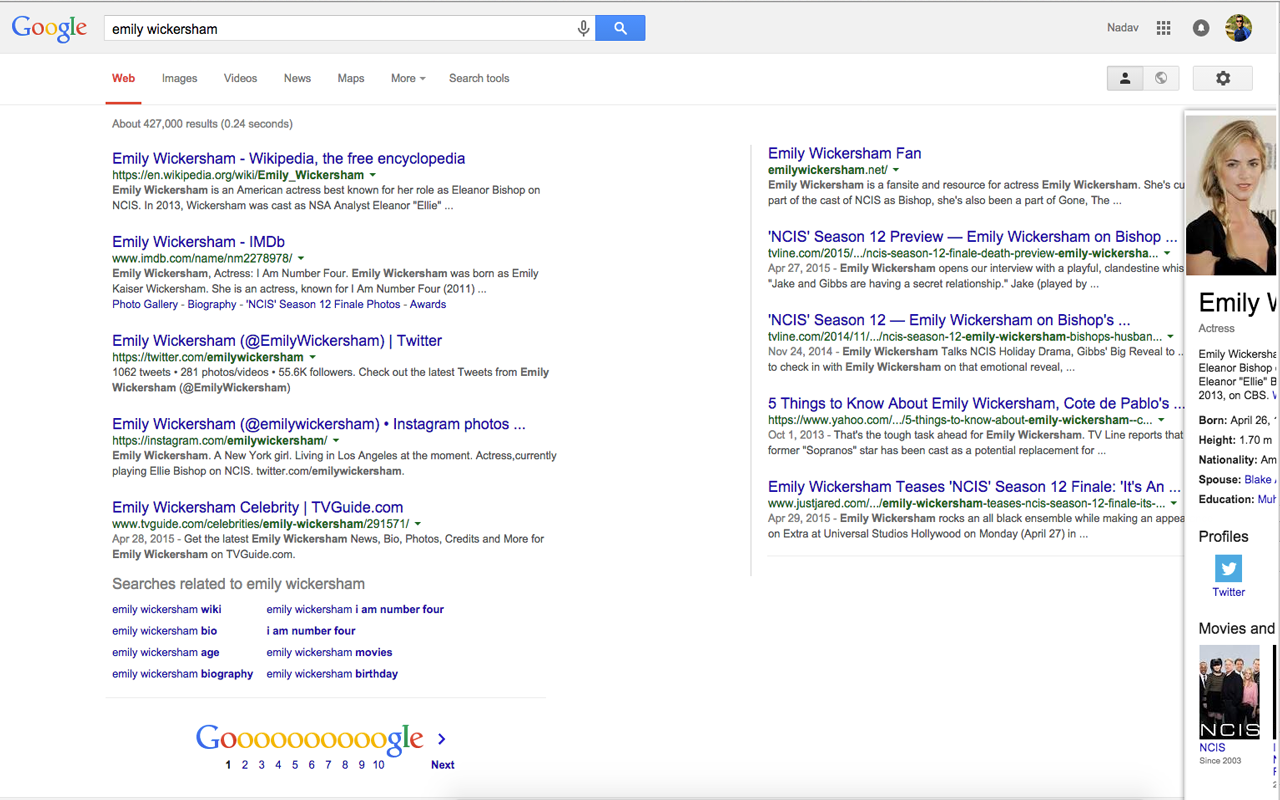Click the Next page link
Image resolution: width=1280 pixels, height=800 pixels.
[442, 765]
